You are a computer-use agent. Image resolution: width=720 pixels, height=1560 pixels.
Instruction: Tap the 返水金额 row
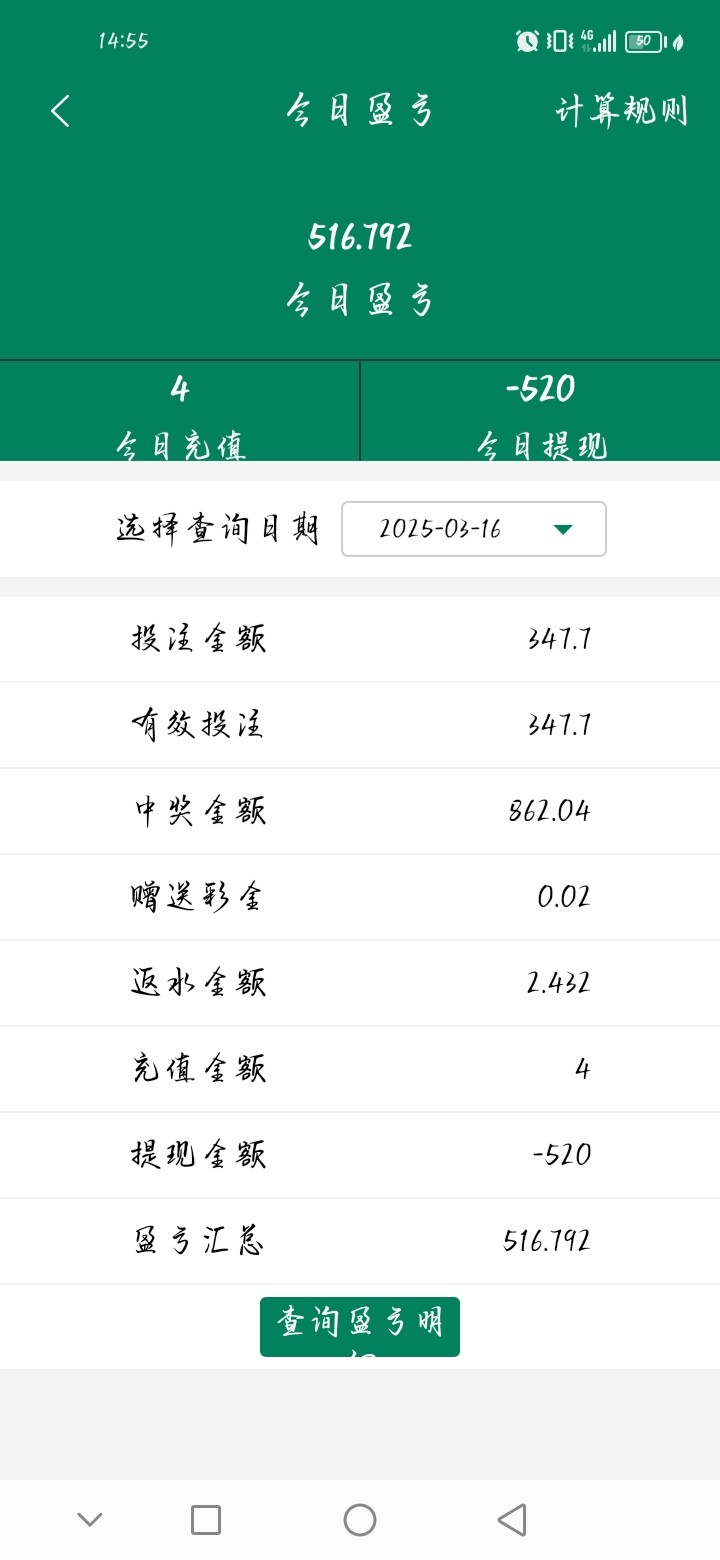point(360,983)
